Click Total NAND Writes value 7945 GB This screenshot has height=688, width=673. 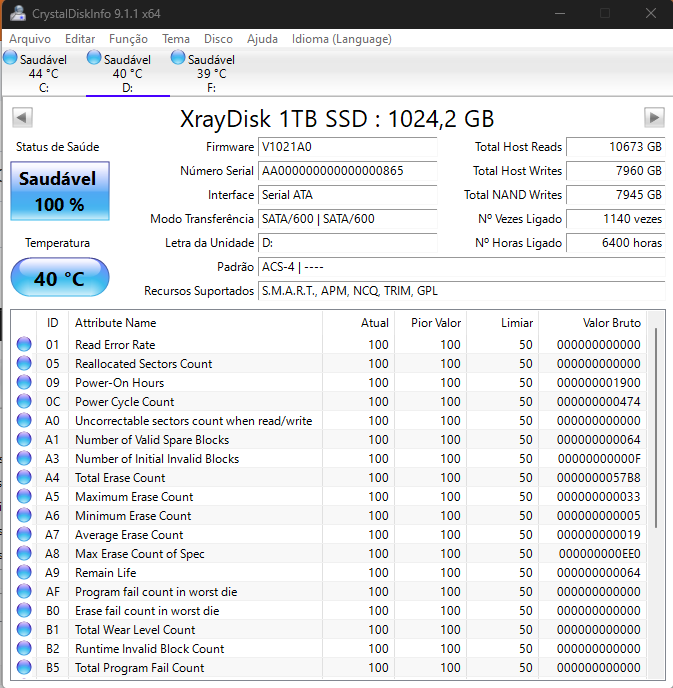click(616, 195)
